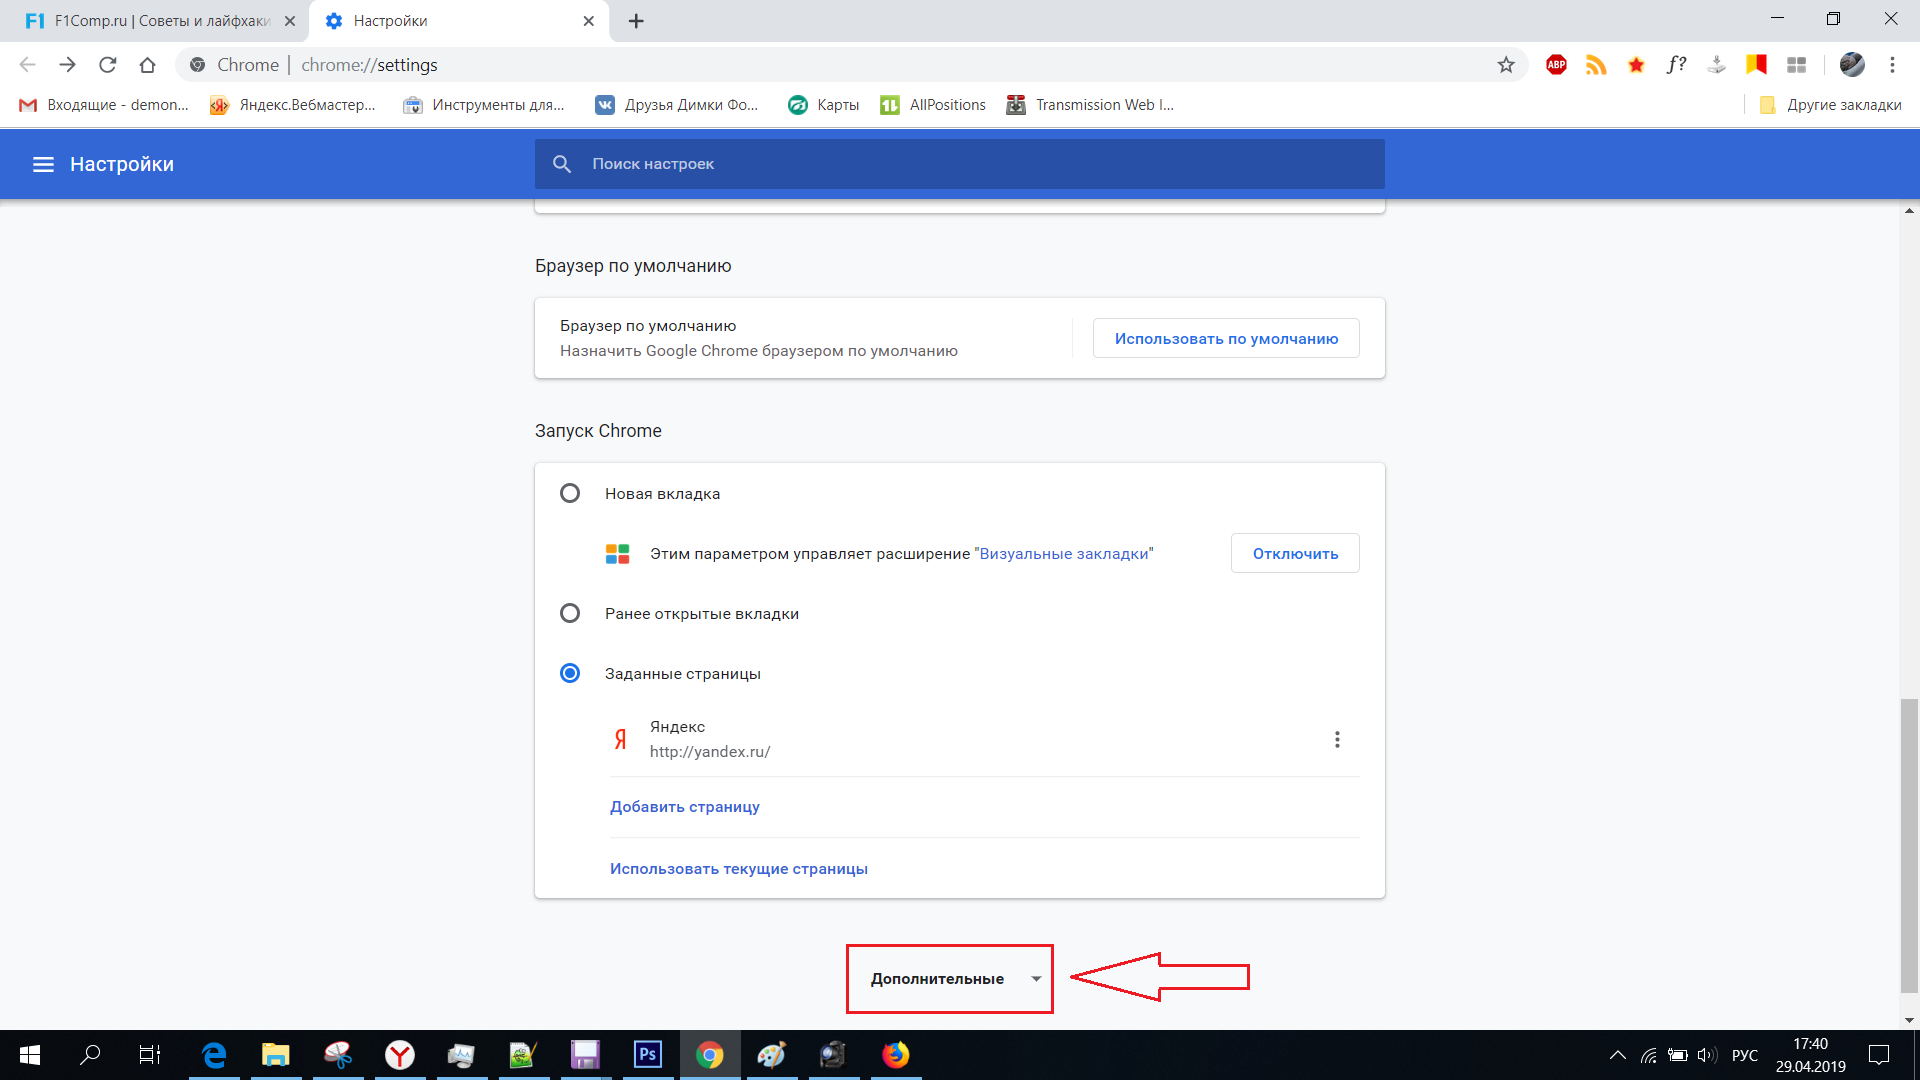Launch Yandex Browser from taskbar
1920x1080 pixels.
400,1055
